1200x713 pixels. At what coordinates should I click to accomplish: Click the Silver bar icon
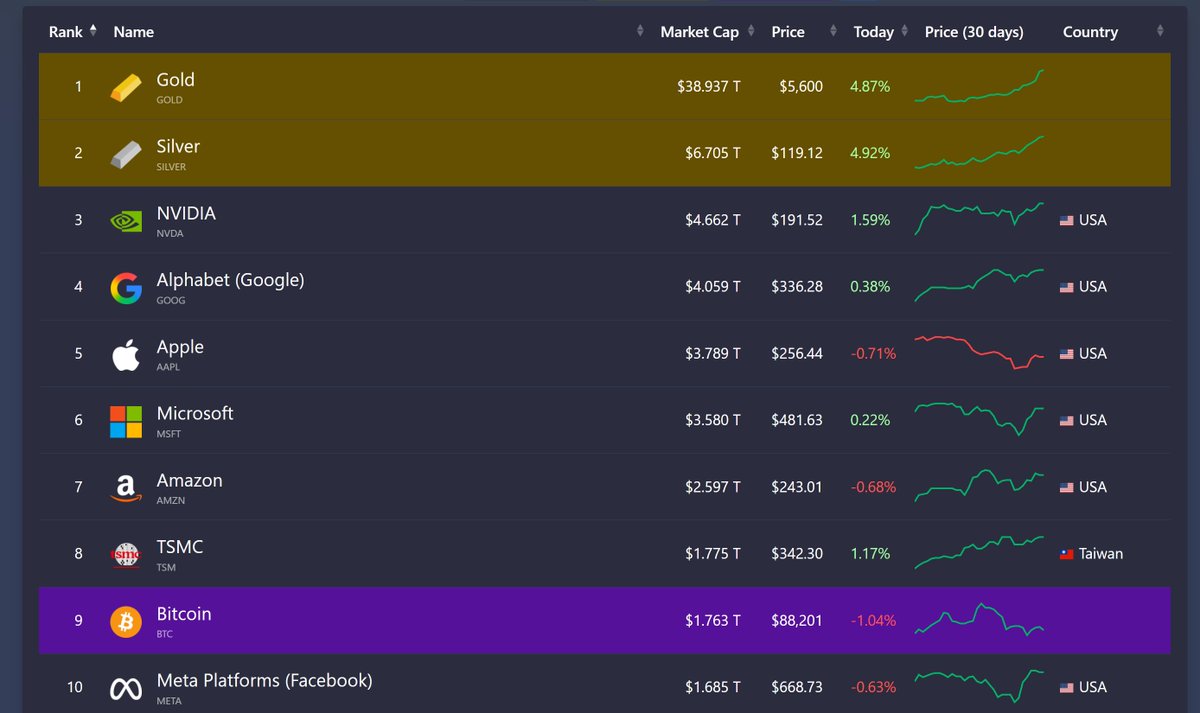click(x=126, y=154)
